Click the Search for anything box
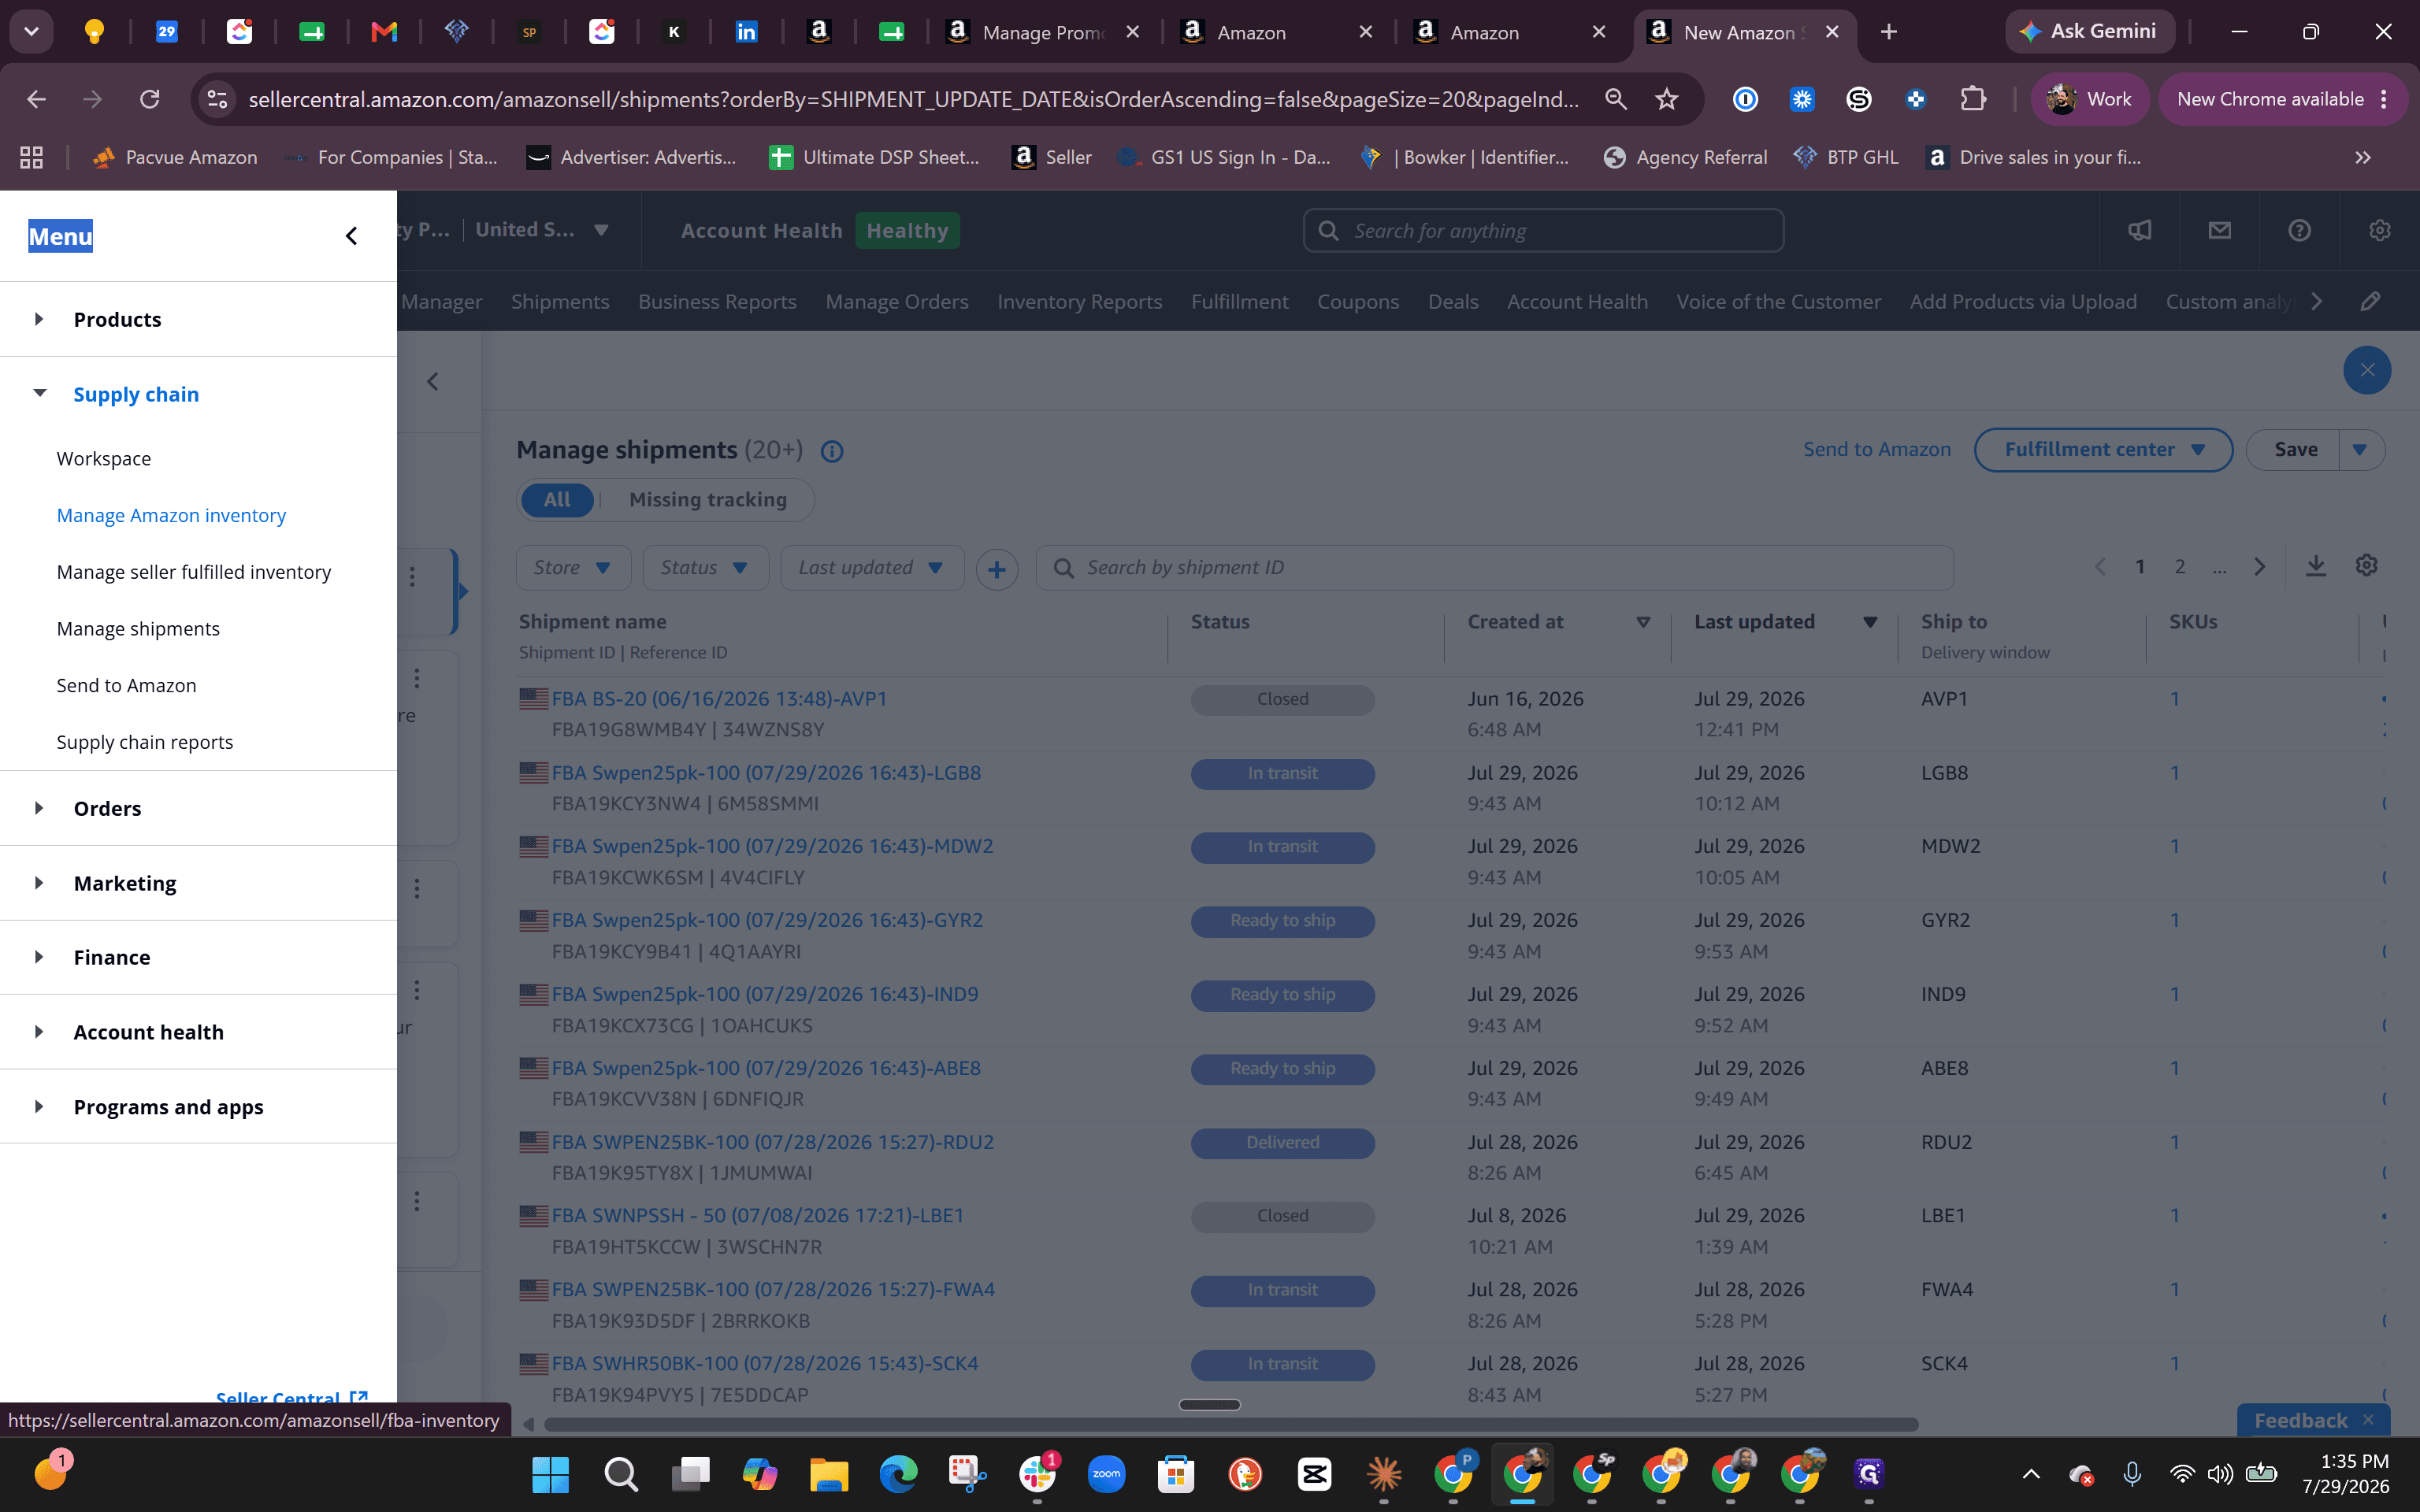This screenshot has width=2420, height=1512. [1543, 231]
